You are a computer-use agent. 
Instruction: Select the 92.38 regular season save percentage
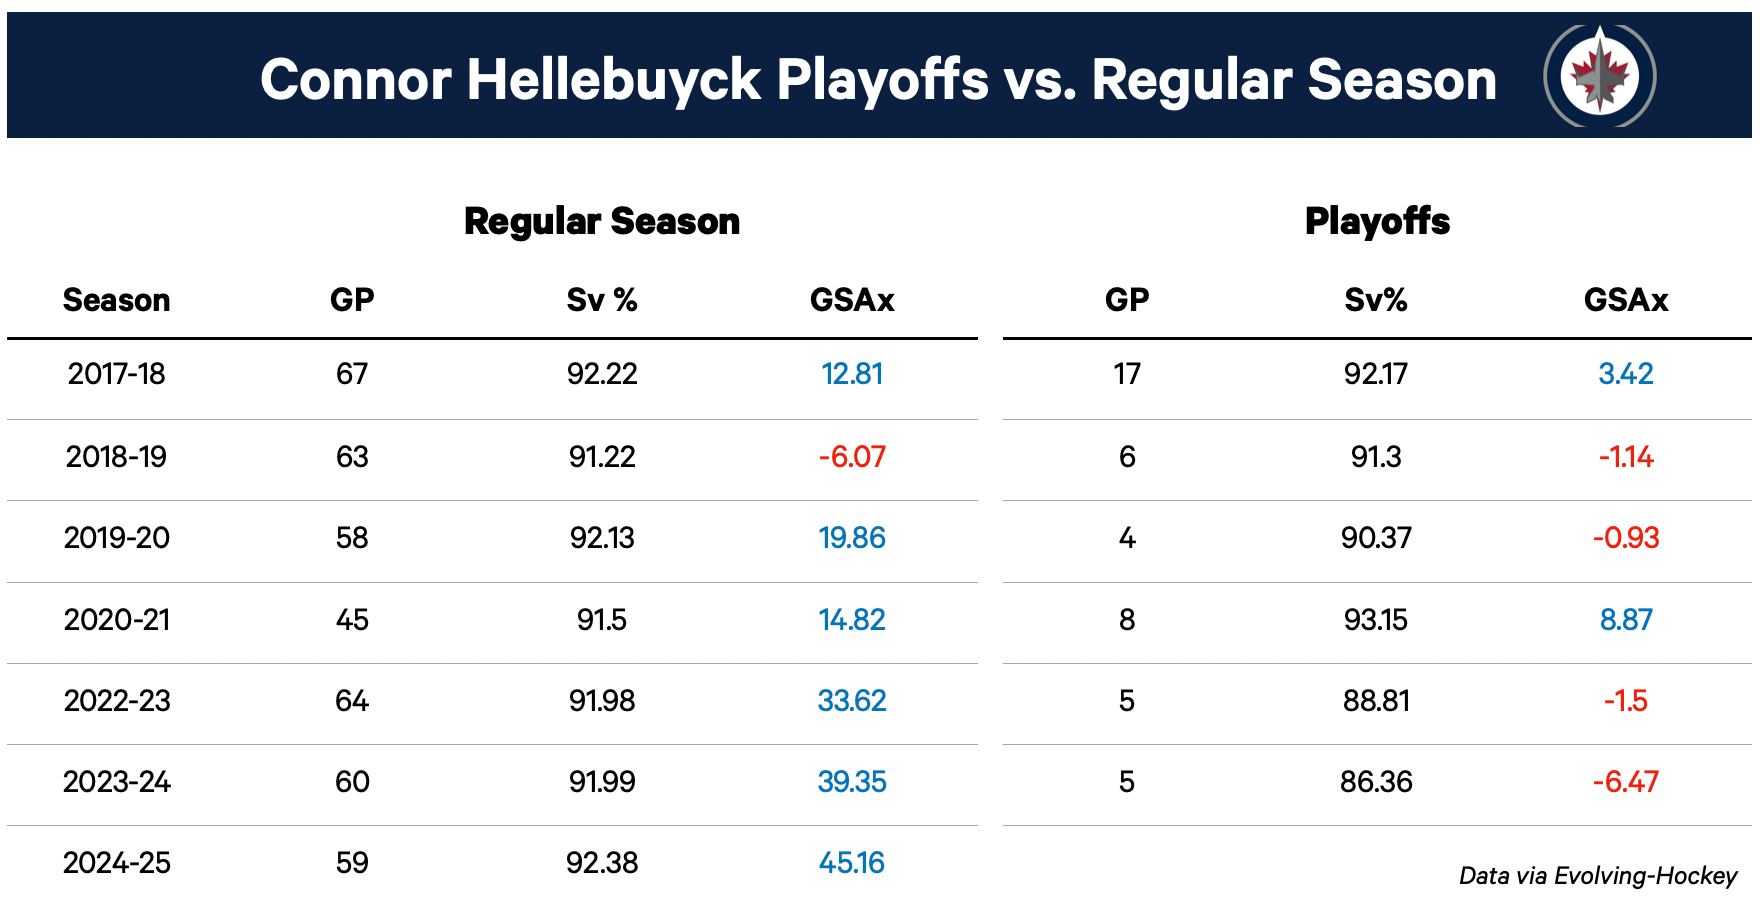point(602,862)
